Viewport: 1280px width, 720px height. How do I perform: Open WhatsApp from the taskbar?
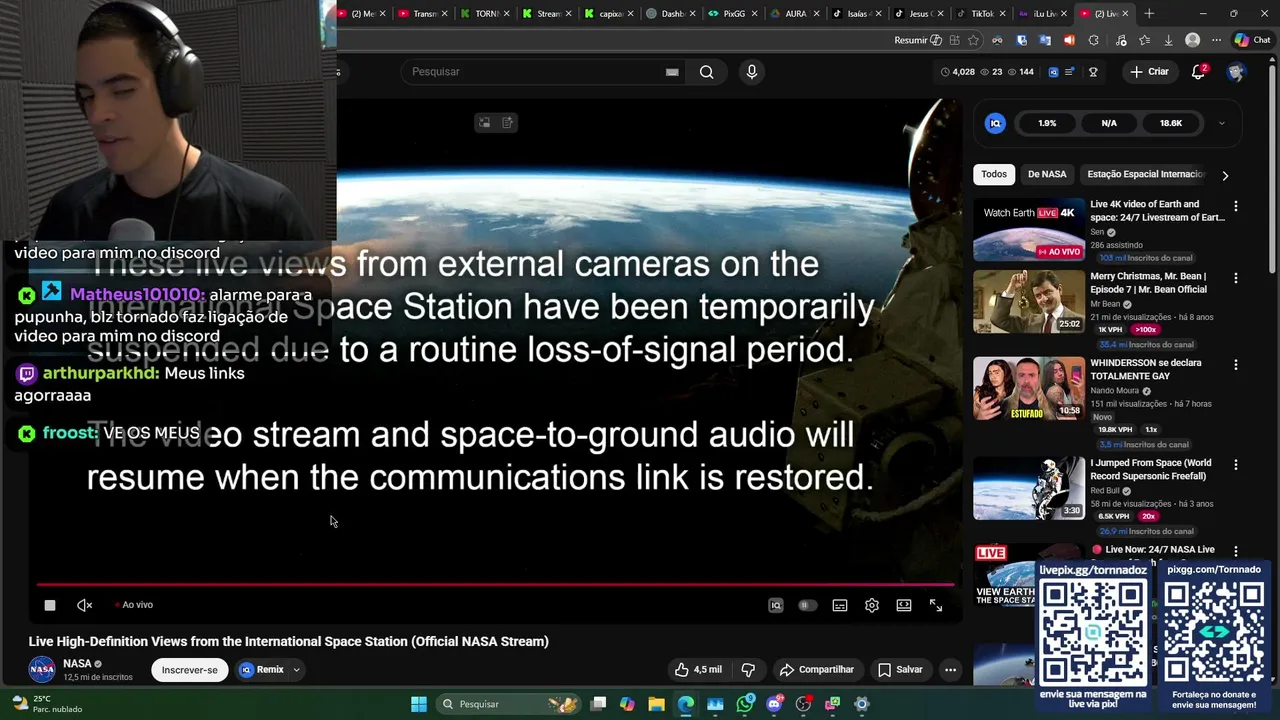(745, 704)
